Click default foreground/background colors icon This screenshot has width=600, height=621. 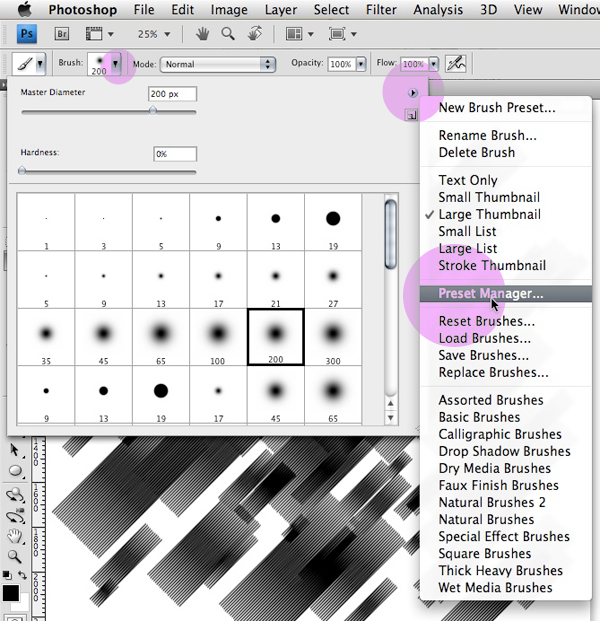[7, 575]
